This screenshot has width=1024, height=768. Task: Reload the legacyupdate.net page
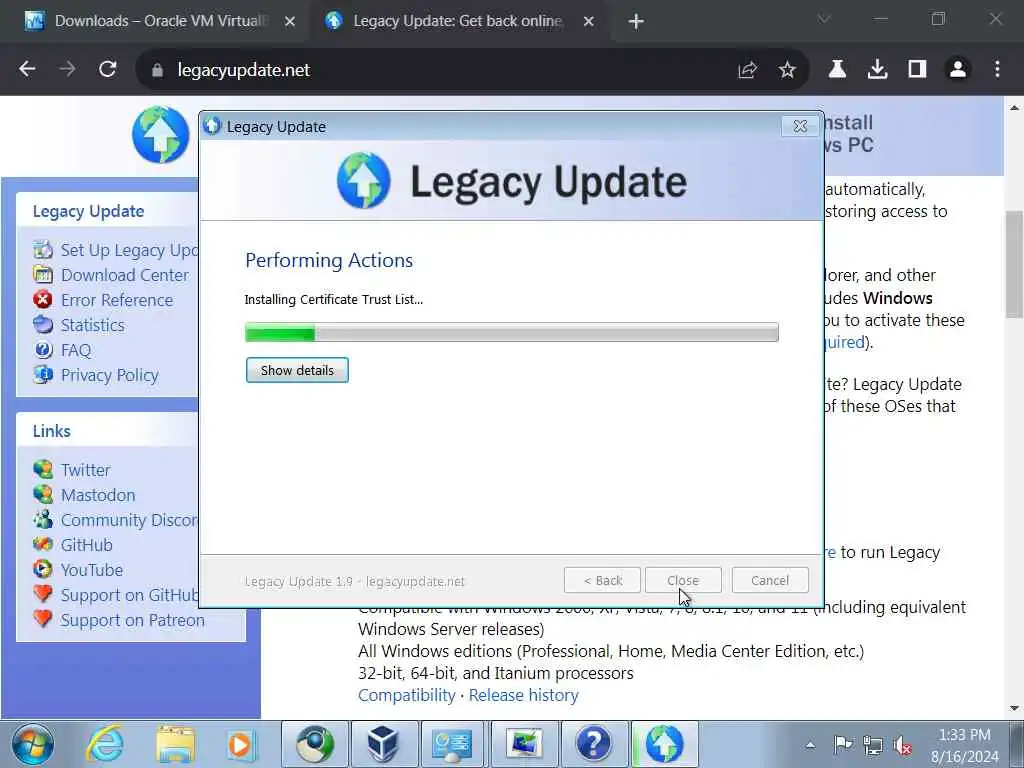click(107, 69)
